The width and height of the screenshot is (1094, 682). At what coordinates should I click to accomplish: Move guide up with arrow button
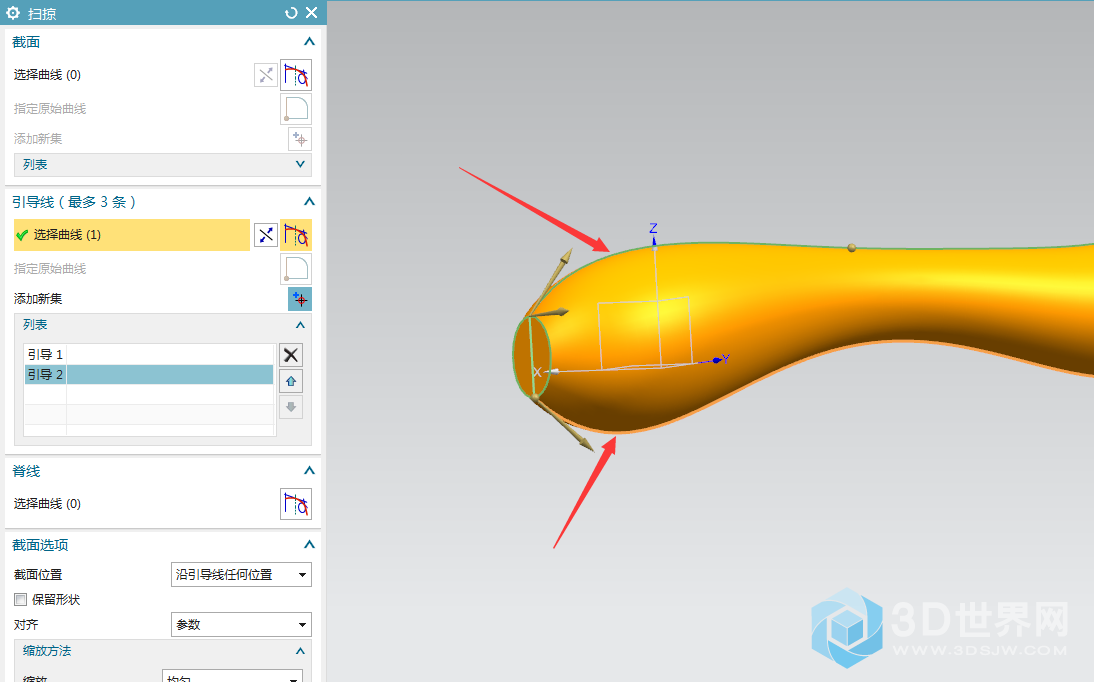[291, 381]
